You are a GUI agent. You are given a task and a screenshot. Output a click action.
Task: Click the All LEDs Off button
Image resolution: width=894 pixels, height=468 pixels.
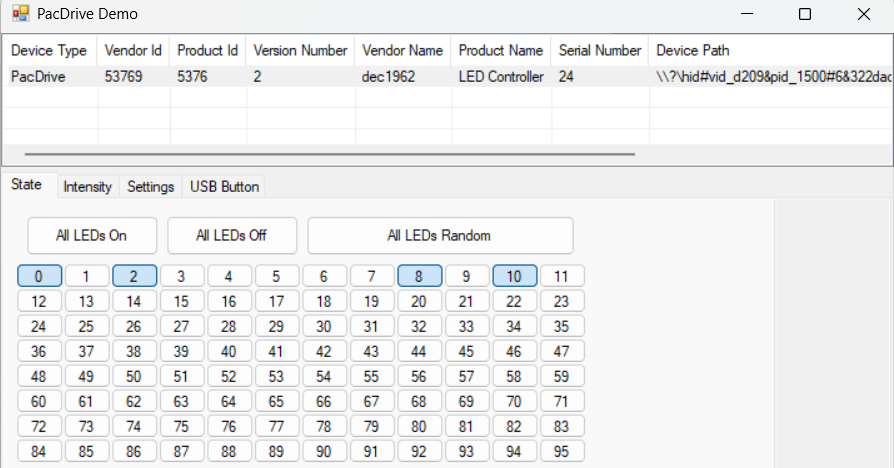tap(231, 236)
